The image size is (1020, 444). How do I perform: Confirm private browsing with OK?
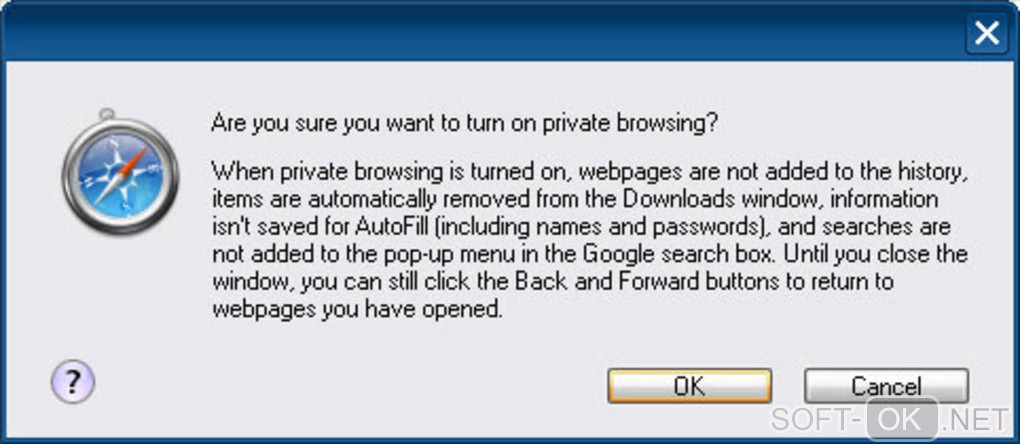(x=690, y=386)
